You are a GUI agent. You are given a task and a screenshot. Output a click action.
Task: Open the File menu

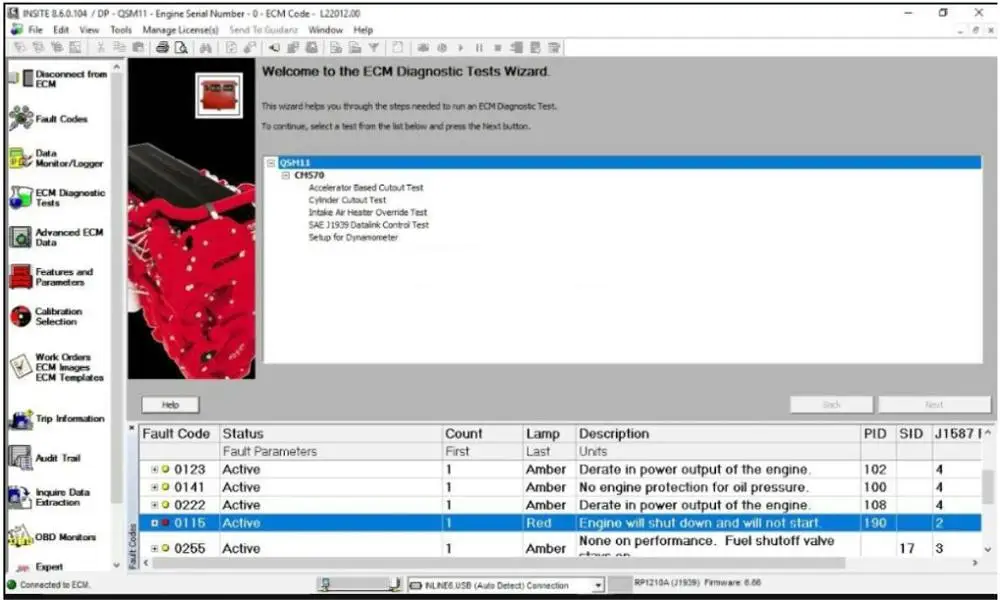coord(35,30)
